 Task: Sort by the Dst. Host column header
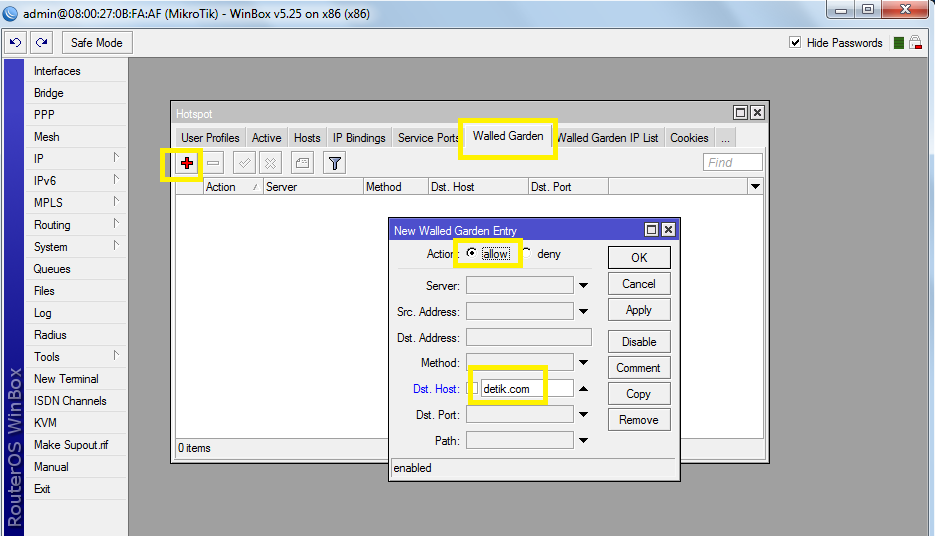click(x=478, y=187)
